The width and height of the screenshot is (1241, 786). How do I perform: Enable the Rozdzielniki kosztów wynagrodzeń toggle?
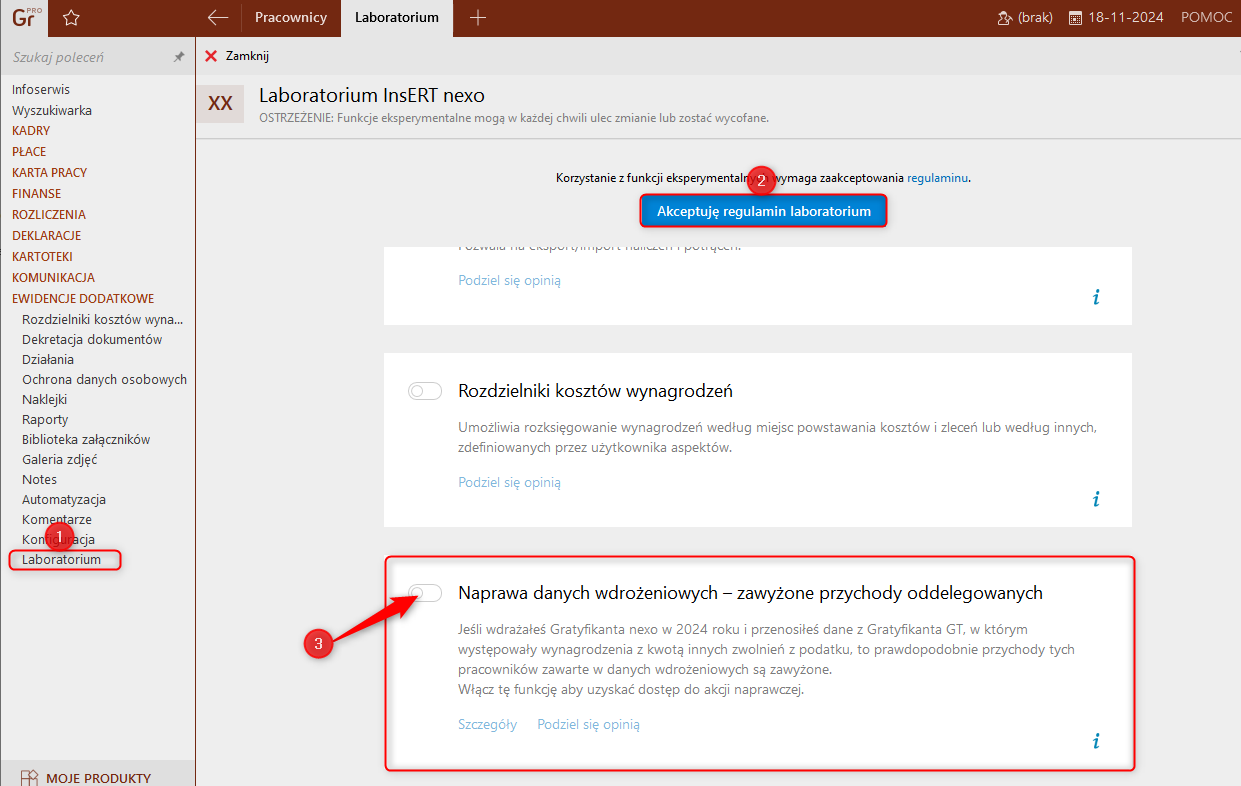click(425, 391)
